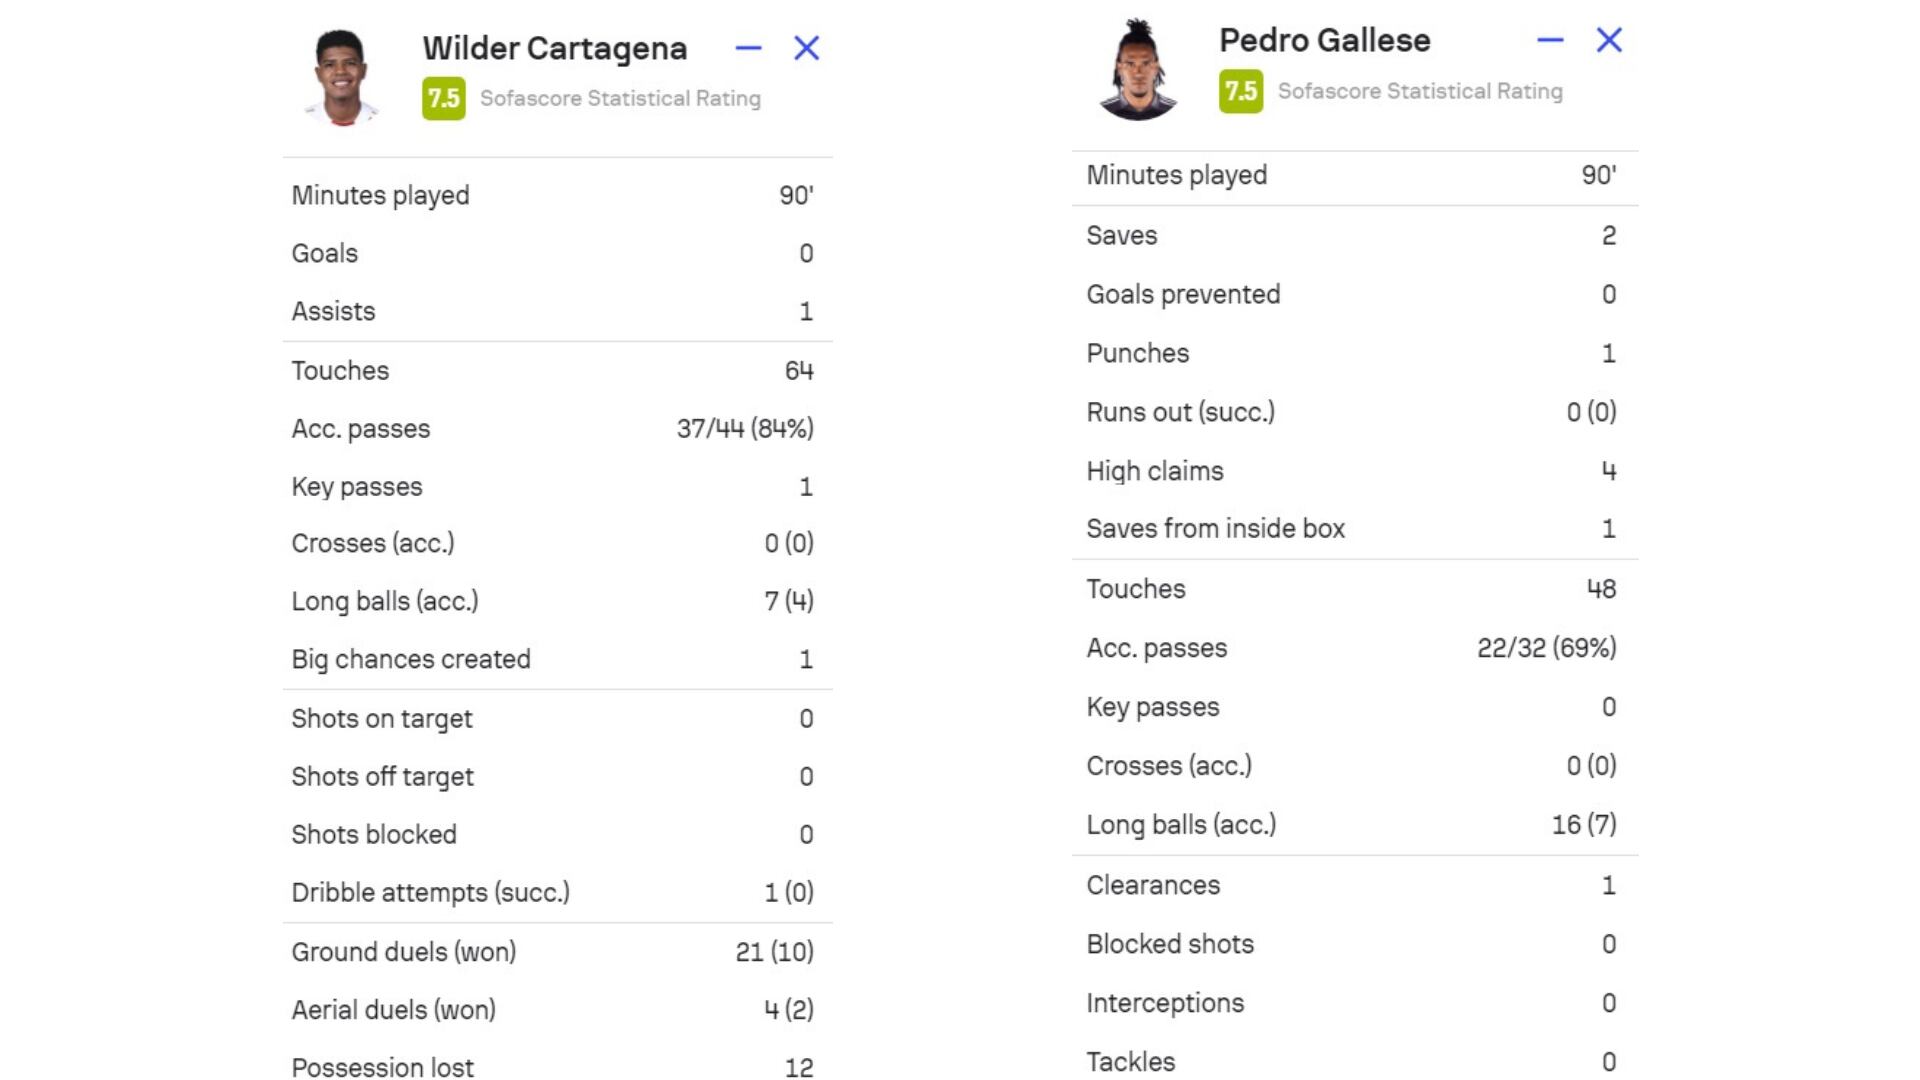1920x1080 pixels.
Task: Select Gallese's Long balls (acc.) row
Action: [1351, 825]
